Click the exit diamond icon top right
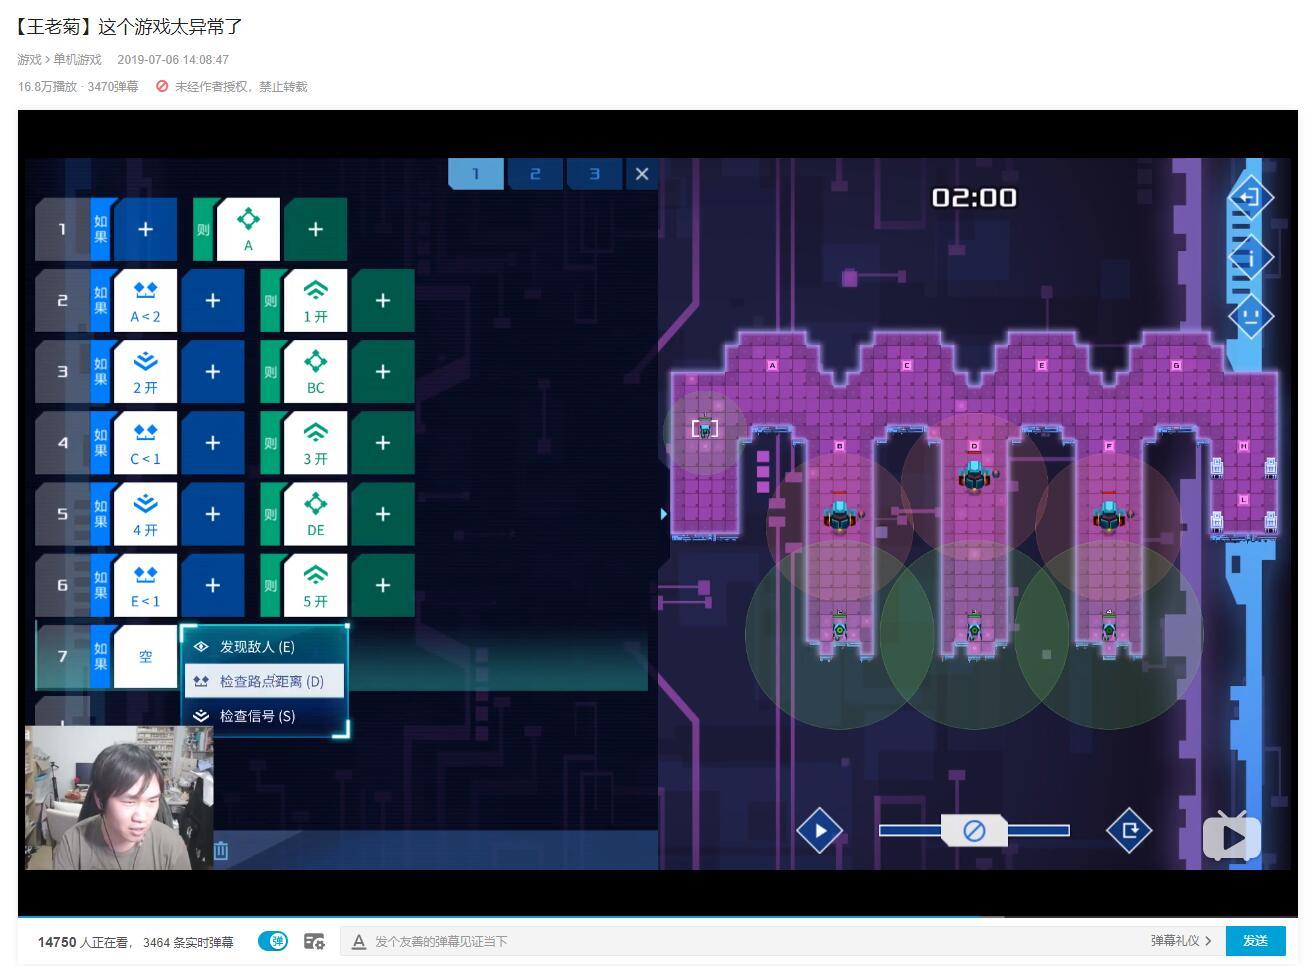Screen dimensions: 1308x966 tap(1250, 197)
